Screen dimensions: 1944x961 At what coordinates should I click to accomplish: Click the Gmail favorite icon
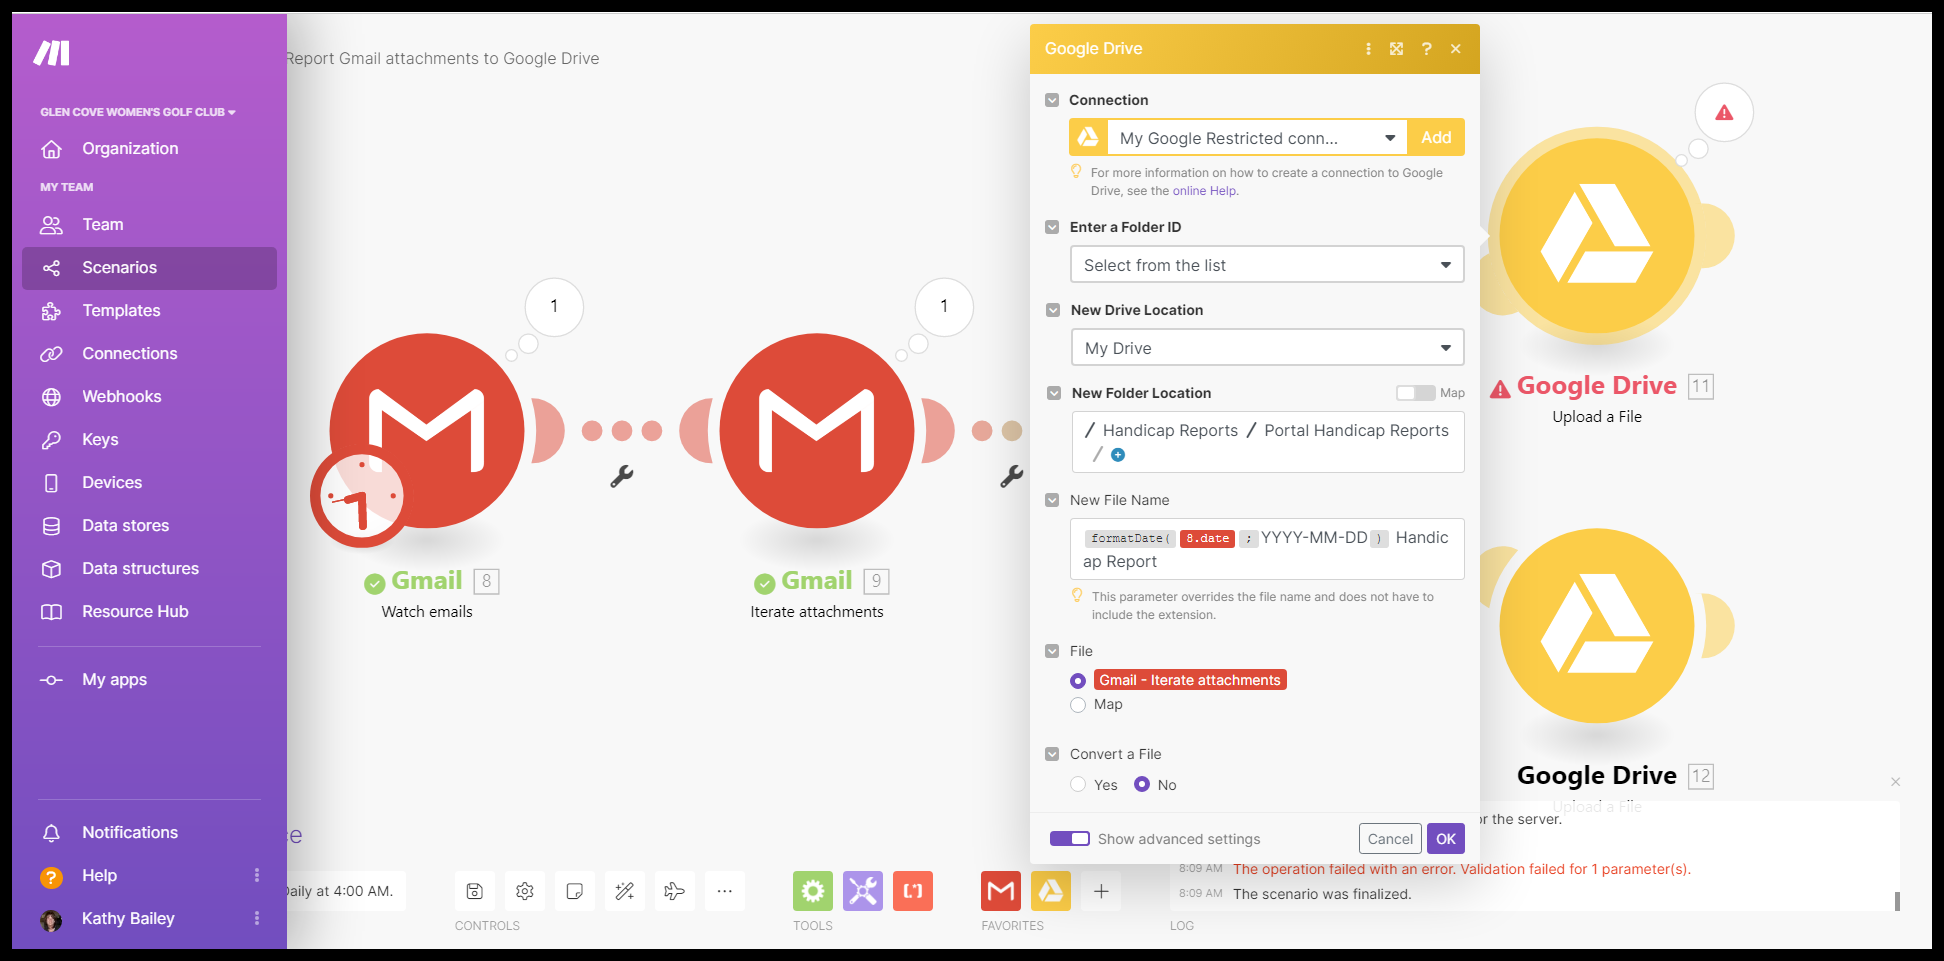[x=1001, y=891]
